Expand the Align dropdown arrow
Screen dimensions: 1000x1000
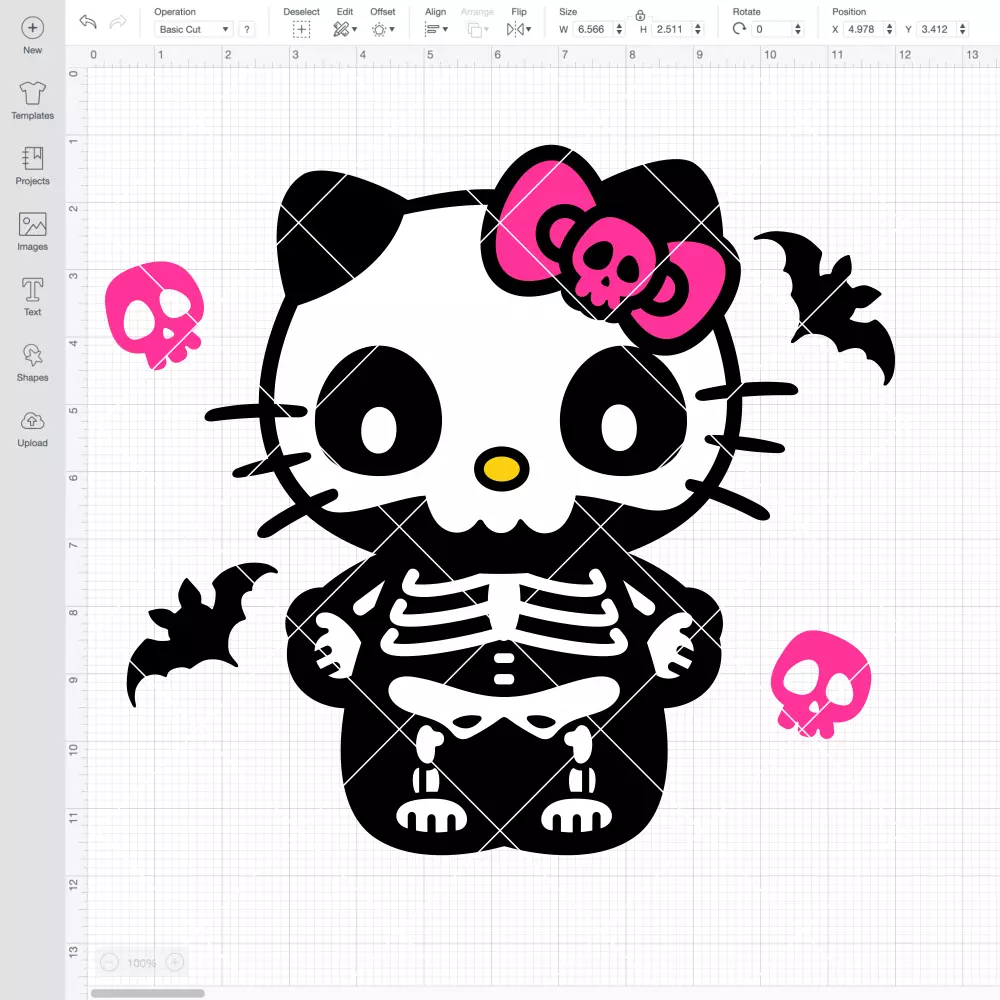445,29
